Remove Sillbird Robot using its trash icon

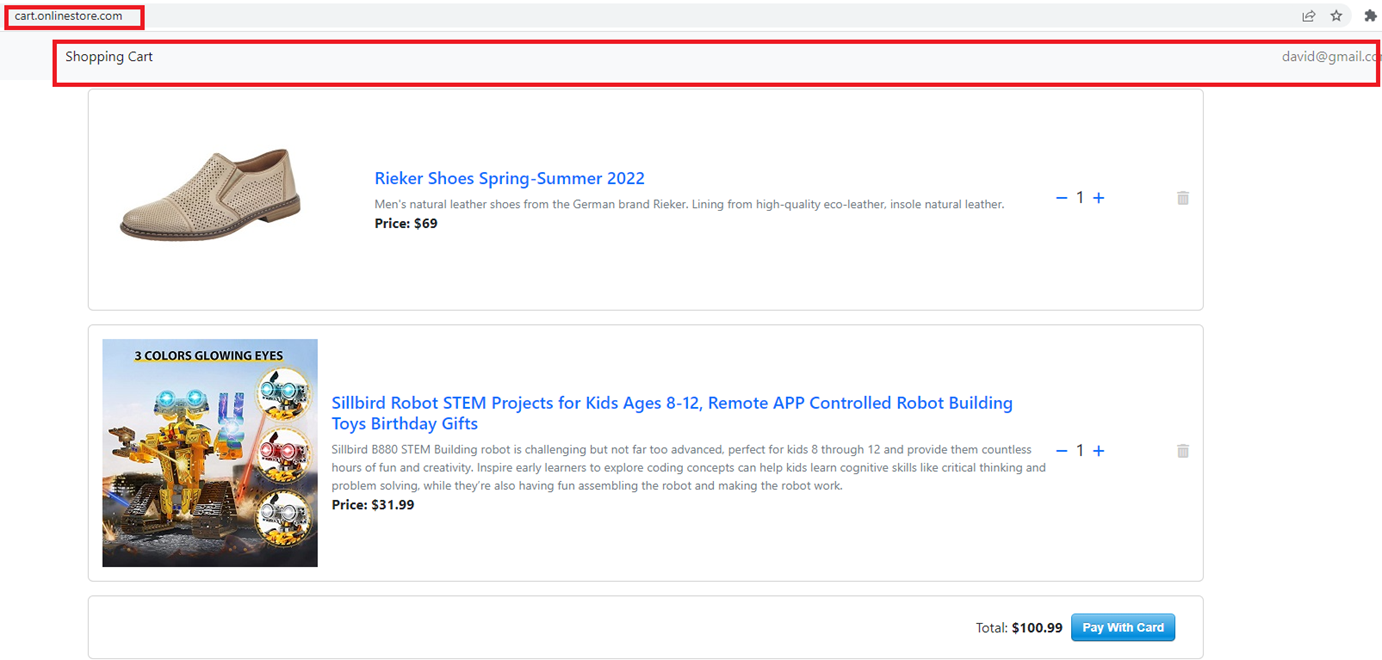click(x=1183, y=451)
